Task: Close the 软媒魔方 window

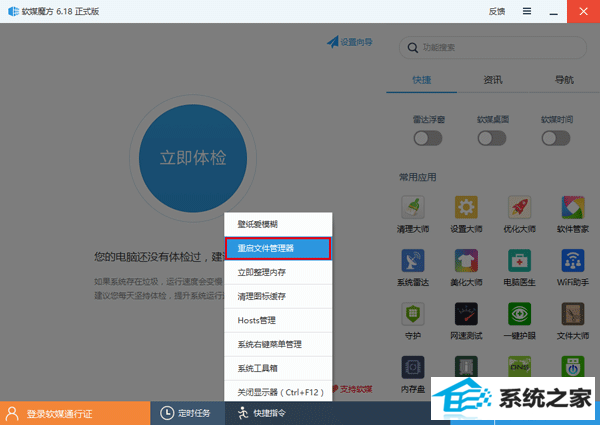Action: [x=583, y=11]
